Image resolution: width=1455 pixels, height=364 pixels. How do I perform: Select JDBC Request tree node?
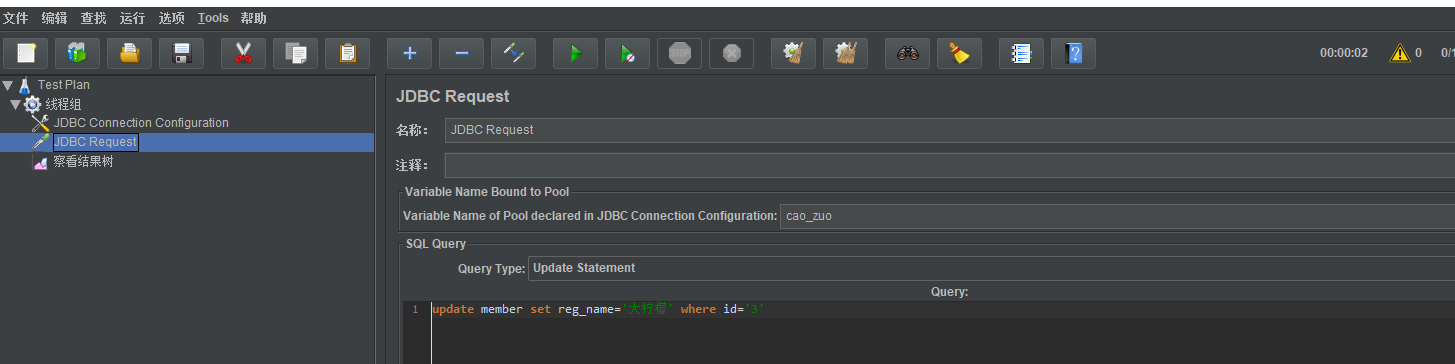pyautogui.click(x=95, y=142)
